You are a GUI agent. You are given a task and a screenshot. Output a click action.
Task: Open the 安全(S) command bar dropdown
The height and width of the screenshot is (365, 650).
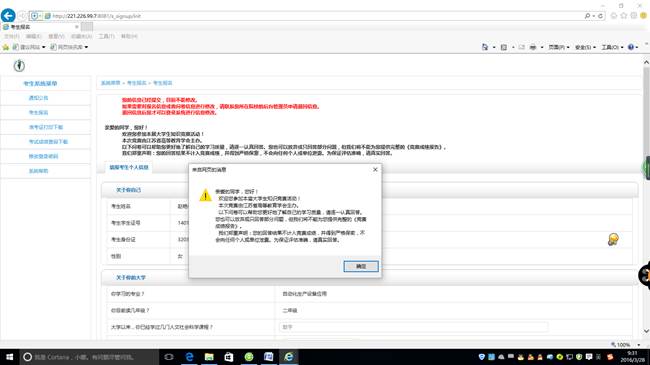[x=585, y=47]
